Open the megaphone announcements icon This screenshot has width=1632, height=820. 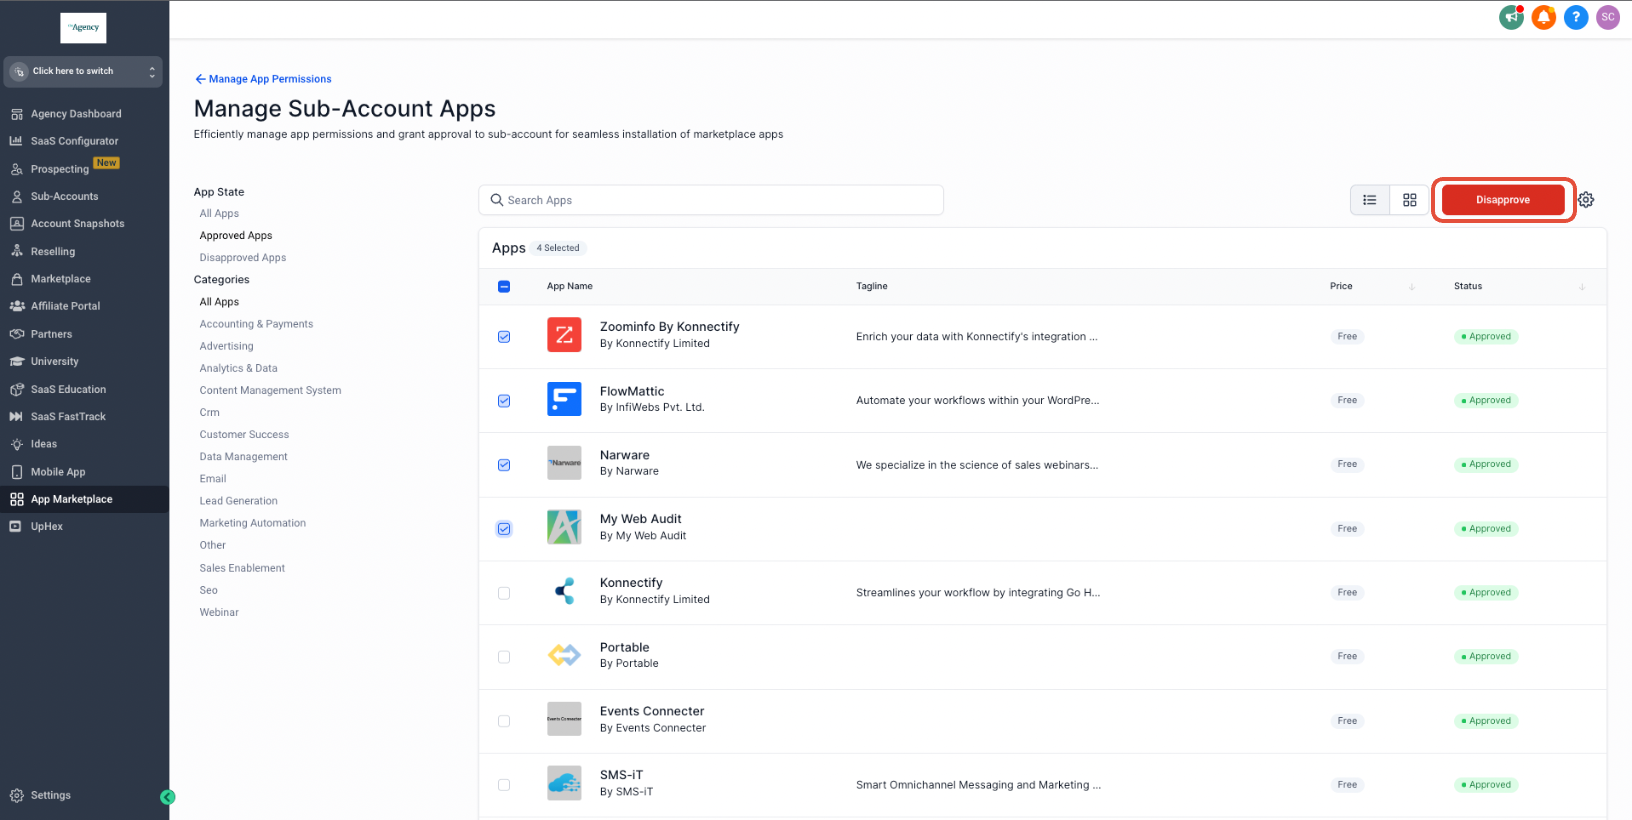(1511, 17)
